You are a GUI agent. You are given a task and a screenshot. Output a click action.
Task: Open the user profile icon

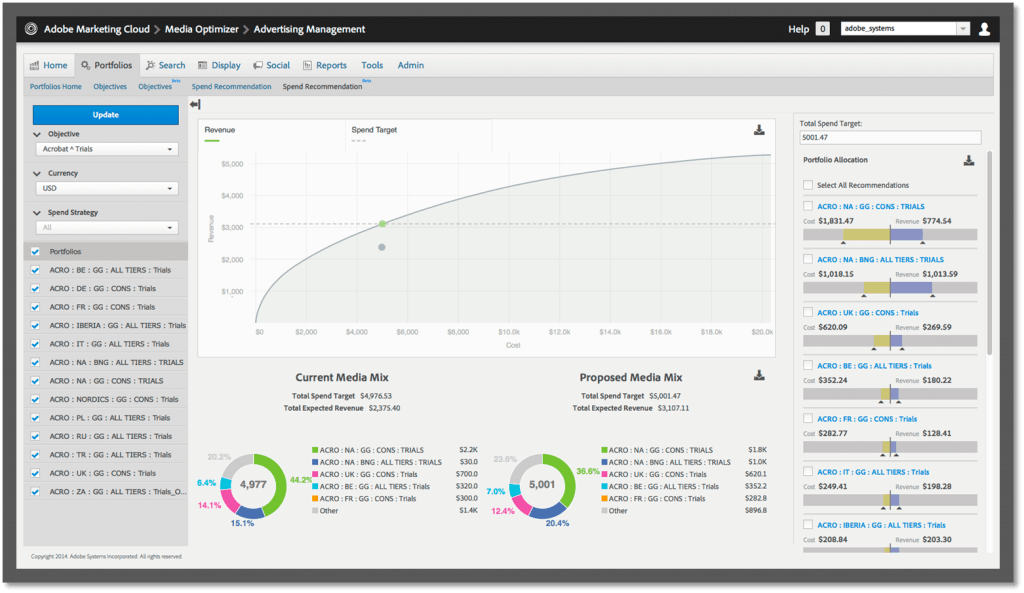[984, 29]
